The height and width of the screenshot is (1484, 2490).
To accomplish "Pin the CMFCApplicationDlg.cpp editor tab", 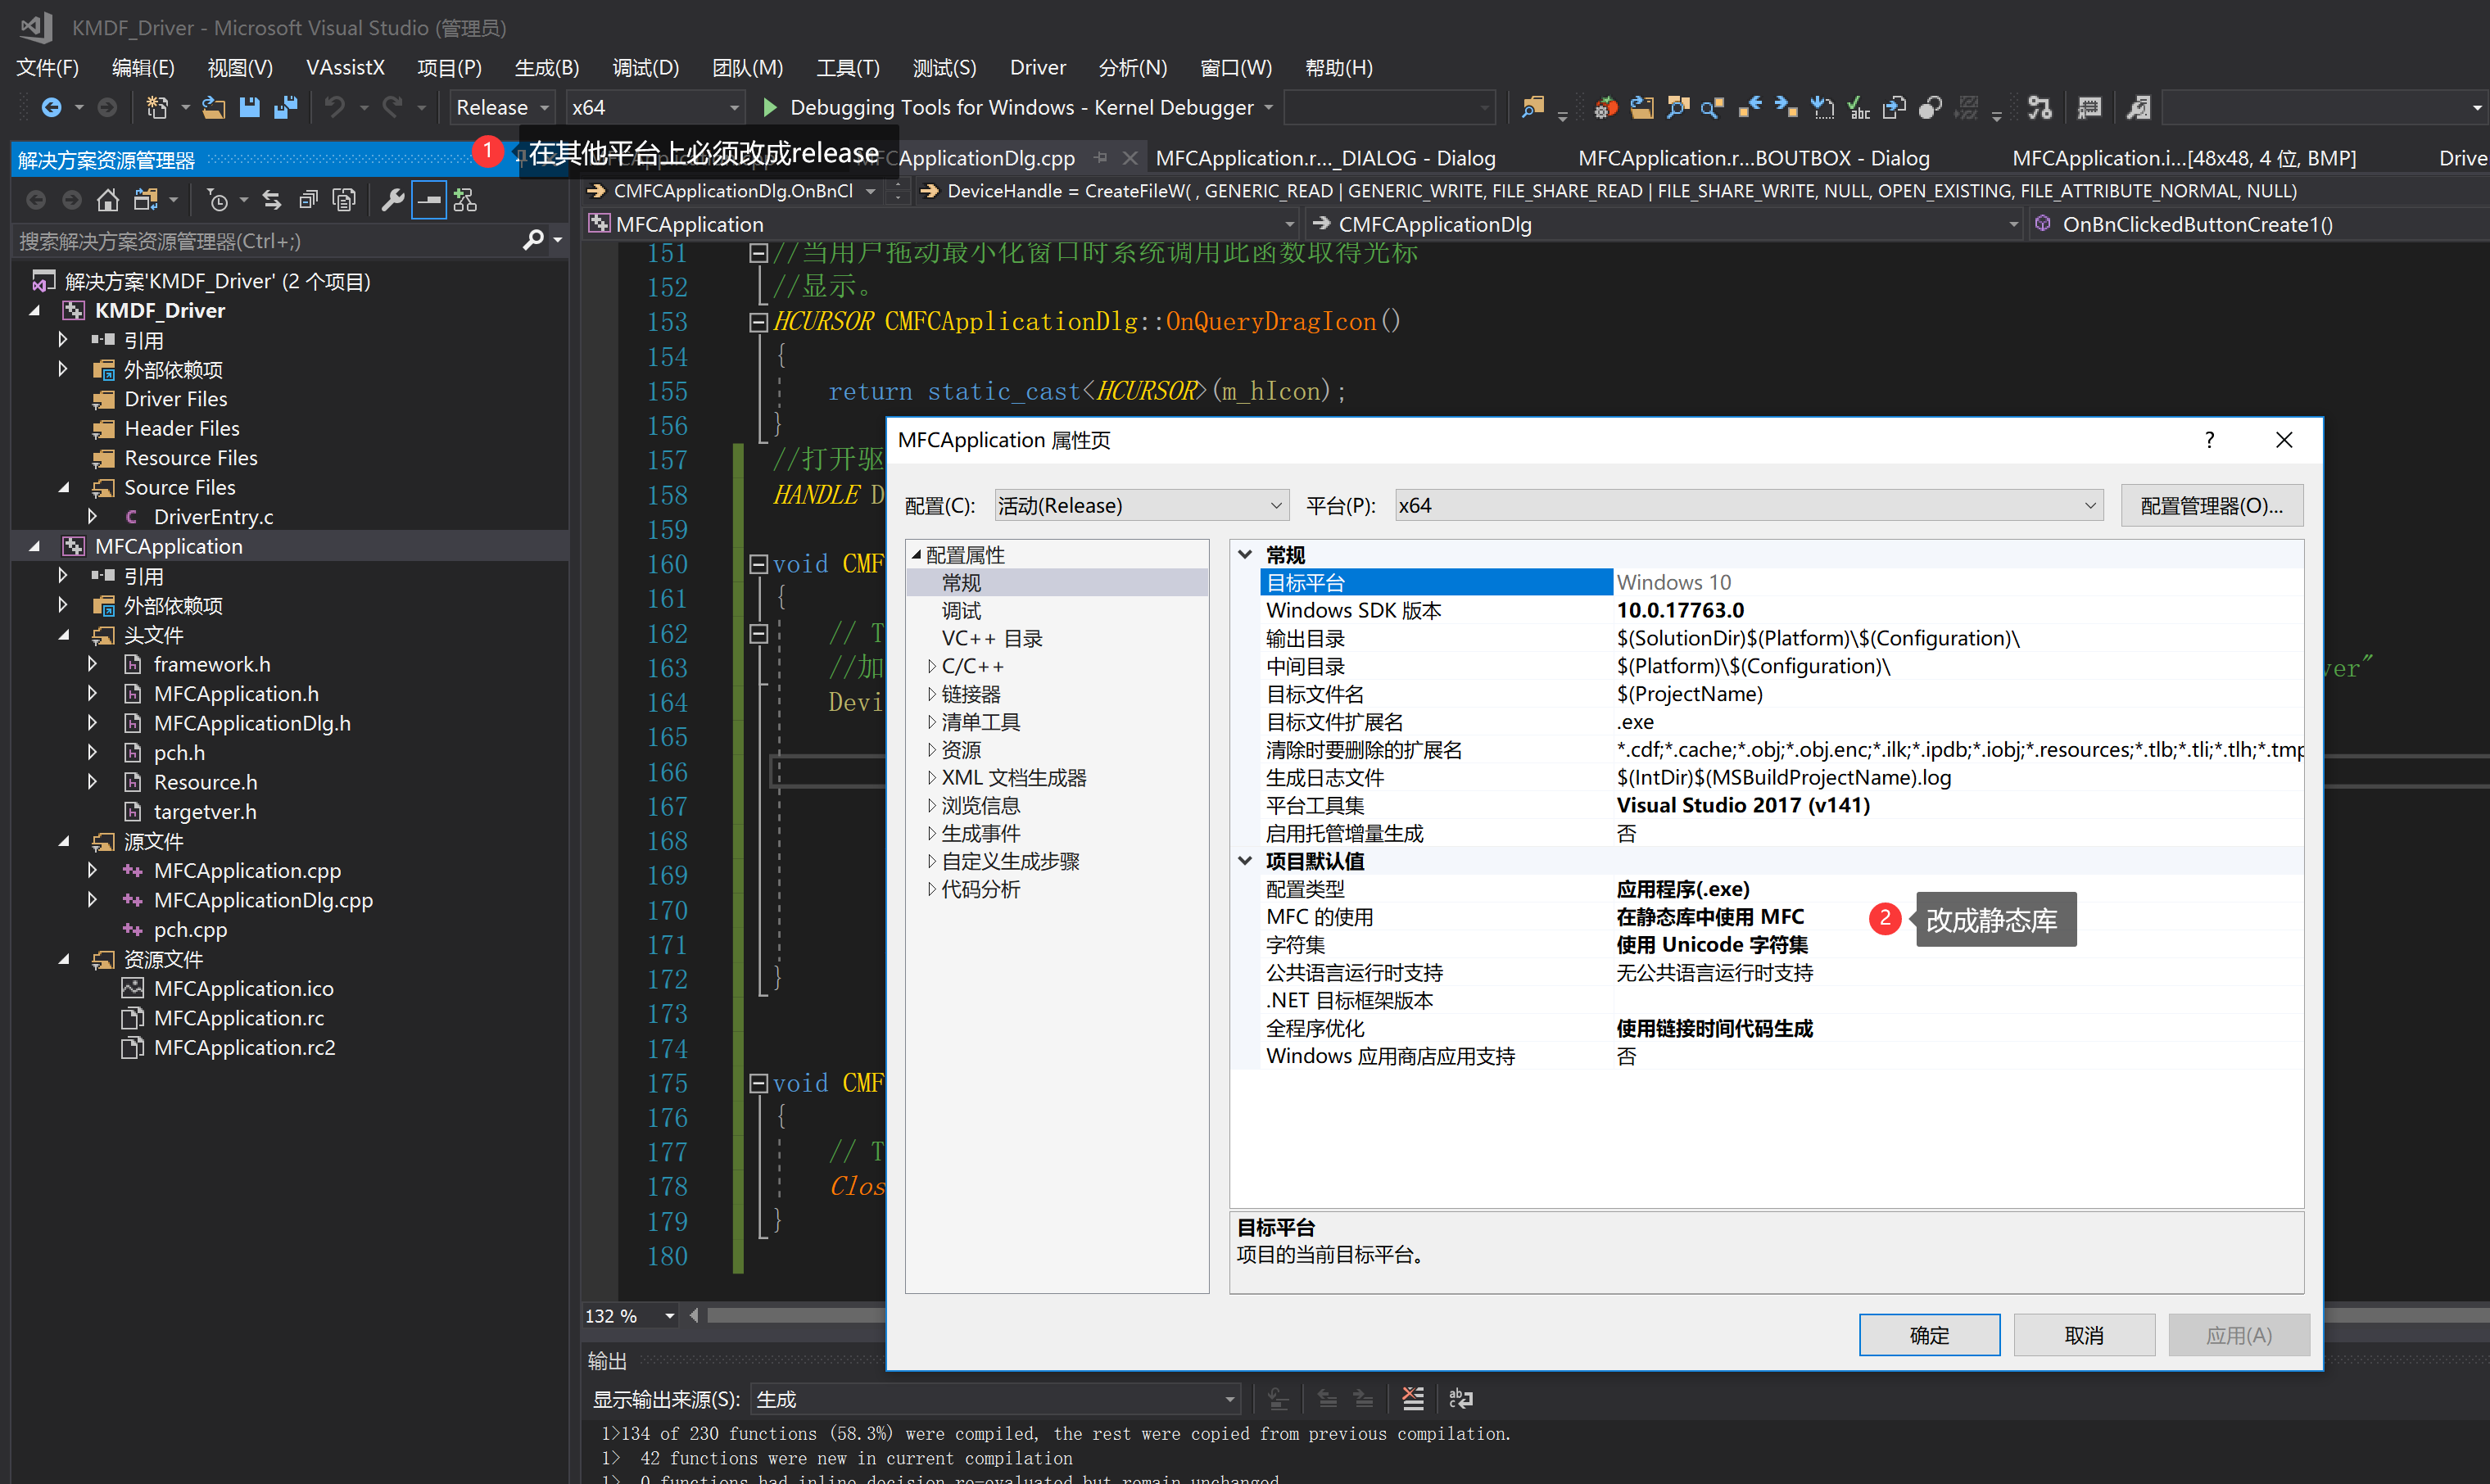I will tap(1101, 158).
